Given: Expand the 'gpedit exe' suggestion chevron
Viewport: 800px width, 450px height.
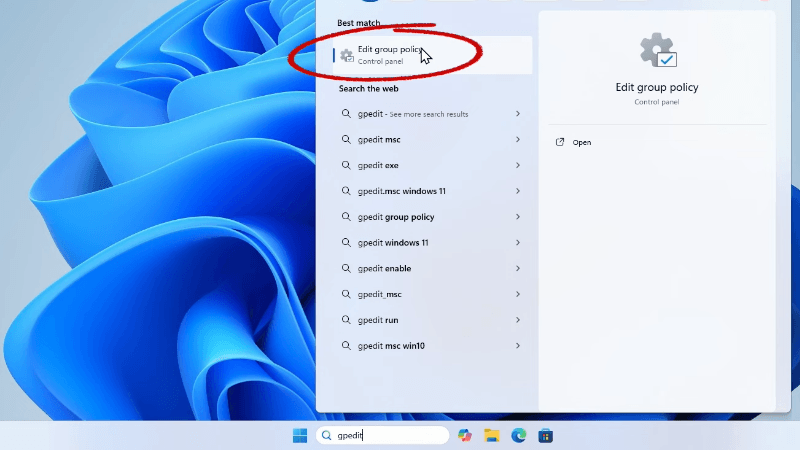Looking at the screenshot, I should (518, 165).
